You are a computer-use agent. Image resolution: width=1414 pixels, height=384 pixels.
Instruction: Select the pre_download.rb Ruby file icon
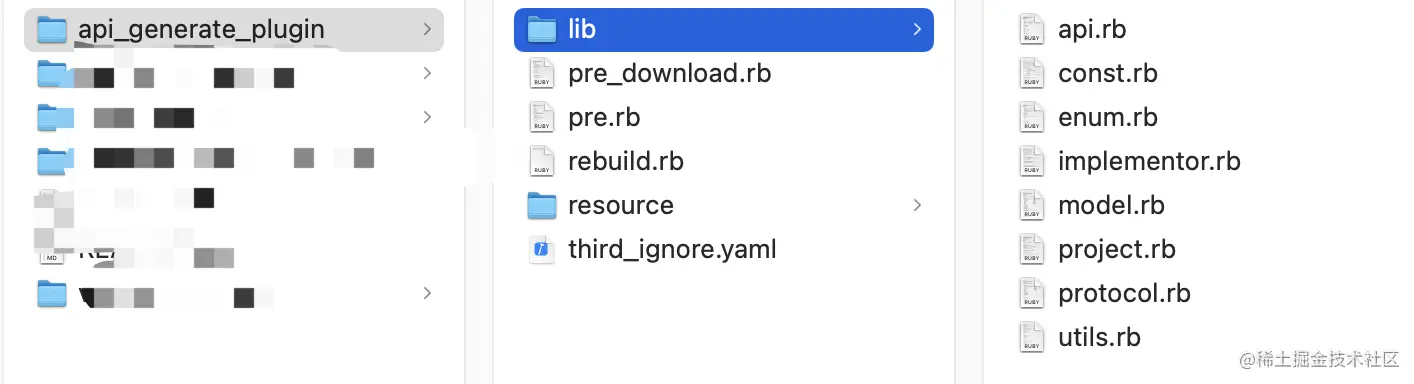coord(541,74)
